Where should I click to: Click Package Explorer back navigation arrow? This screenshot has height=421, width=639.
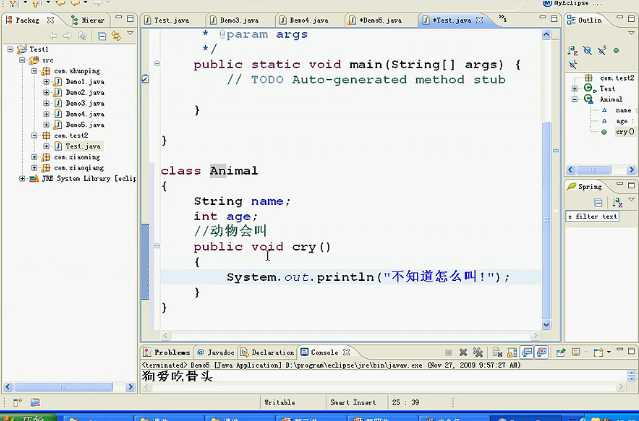[53, 36]
